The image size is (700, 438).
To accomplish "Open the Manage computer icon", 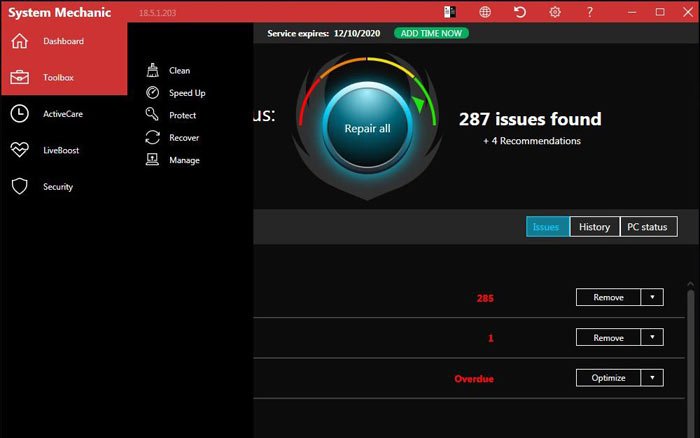I will [152, 159].
